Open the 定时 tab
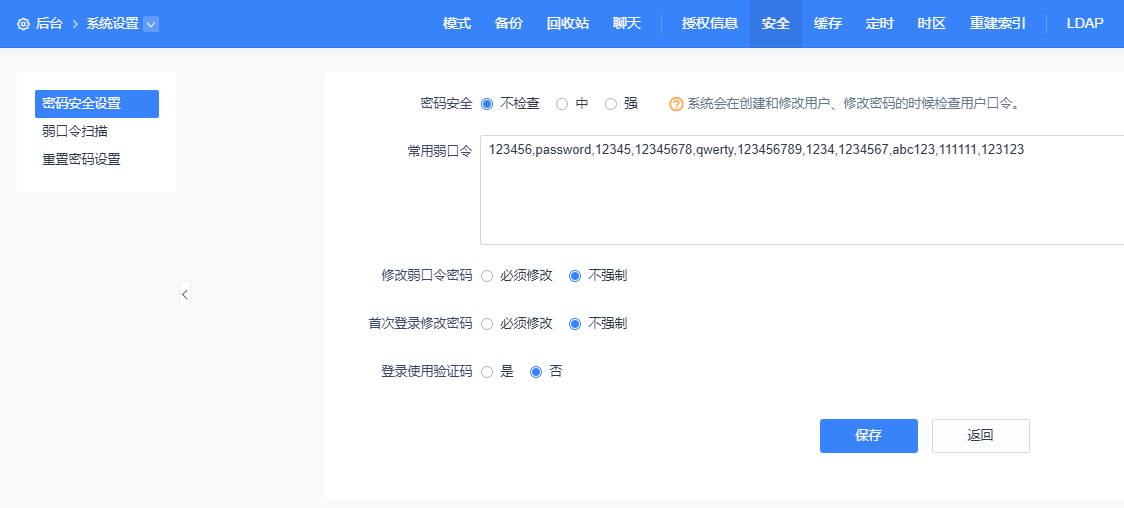This screenshot has height=508, width=1124. click(x=880, y=24)
